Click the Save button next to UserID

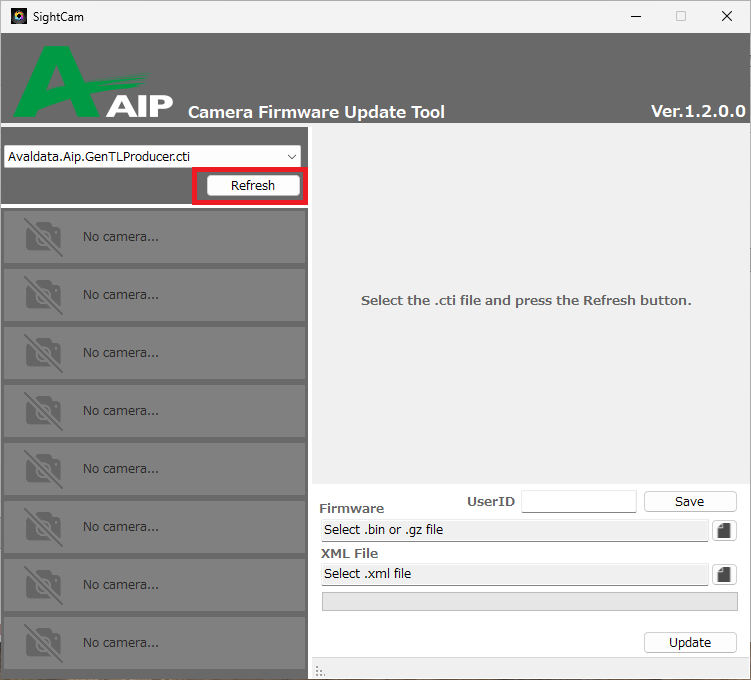690,501
